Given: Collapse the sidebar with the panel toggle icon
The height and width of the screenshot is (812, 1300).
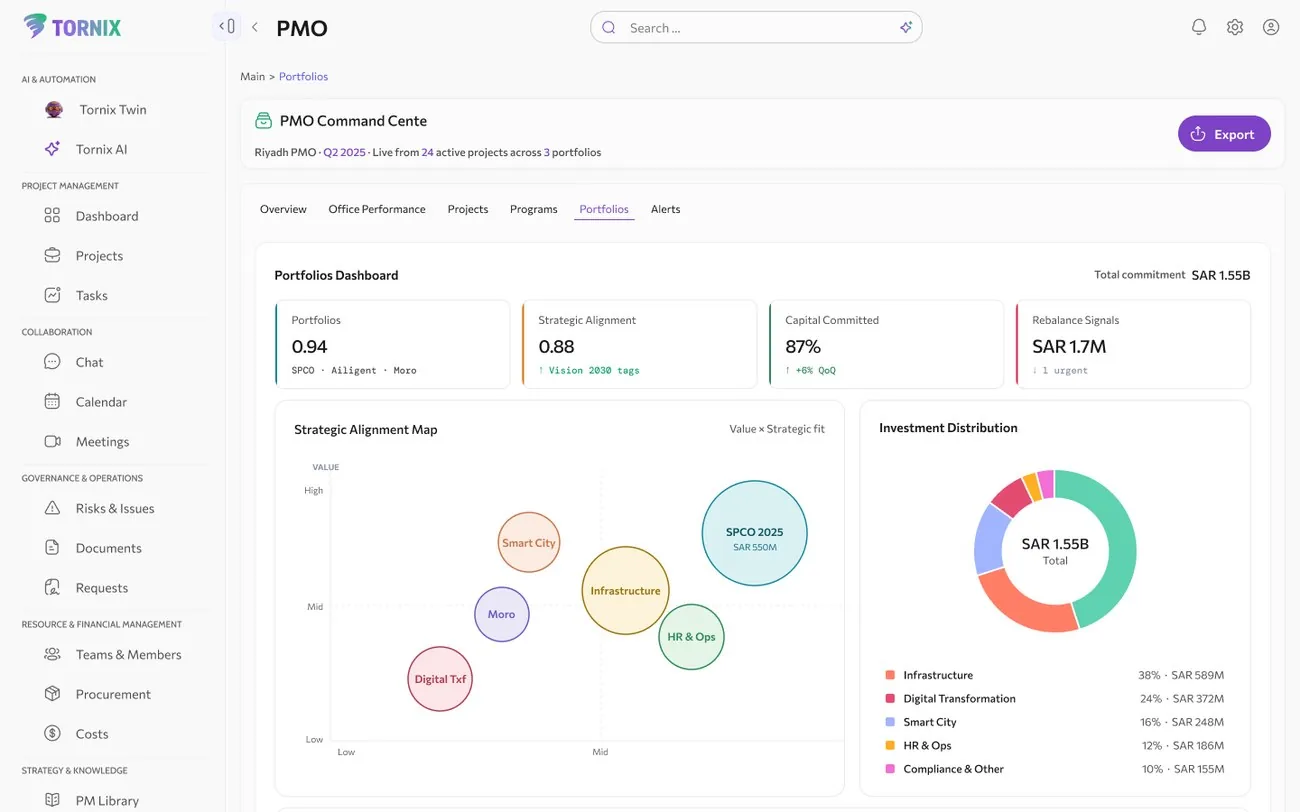Looking at the screenshot, I should [227, 27].
